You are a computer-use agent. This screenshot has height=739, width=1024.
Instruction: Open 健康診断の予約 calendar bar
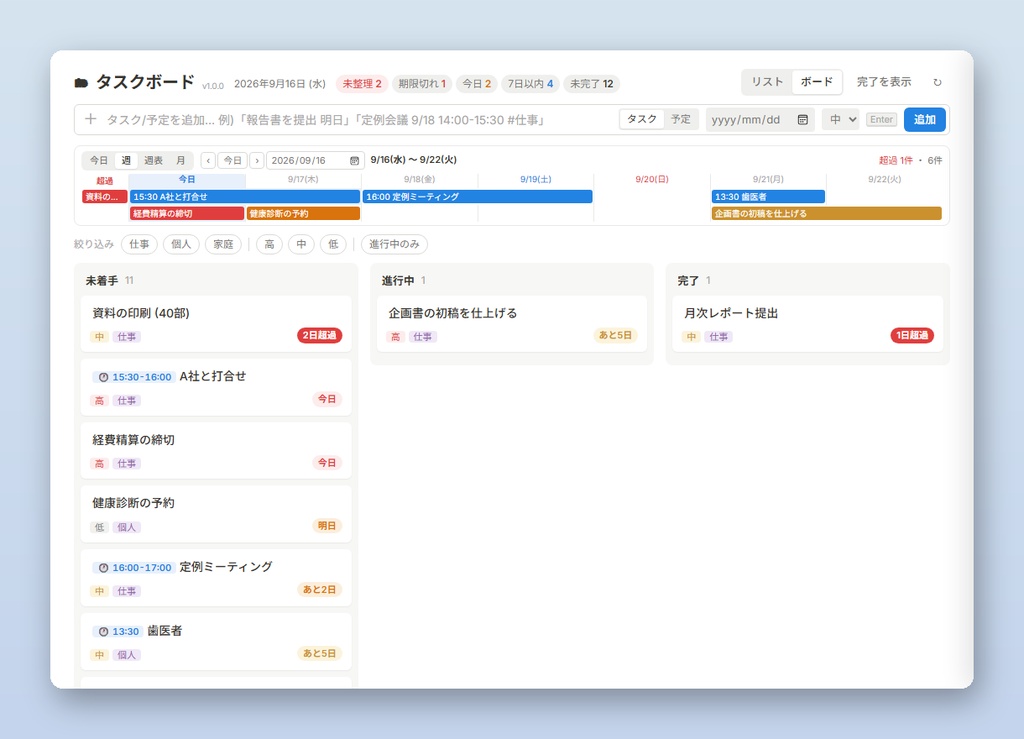coord(304,213)
